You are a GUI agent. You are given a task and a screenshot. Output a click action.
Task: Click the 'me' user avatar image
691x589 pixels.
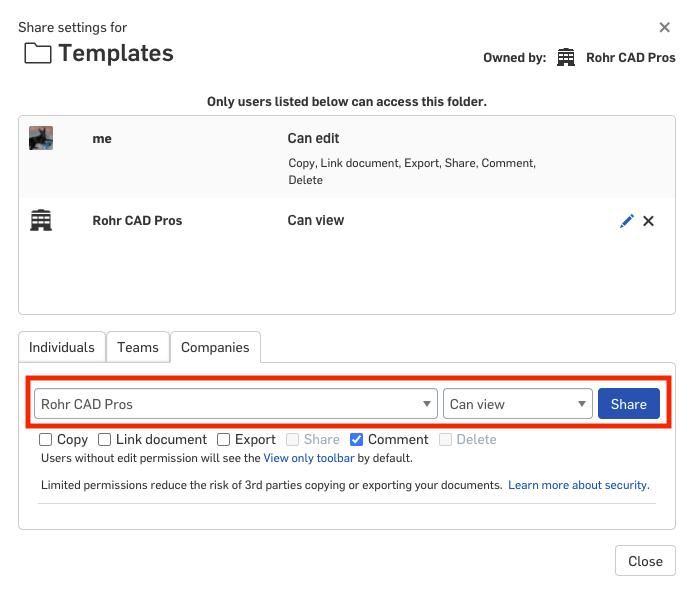pyautogui.click(x=41, y=139)
